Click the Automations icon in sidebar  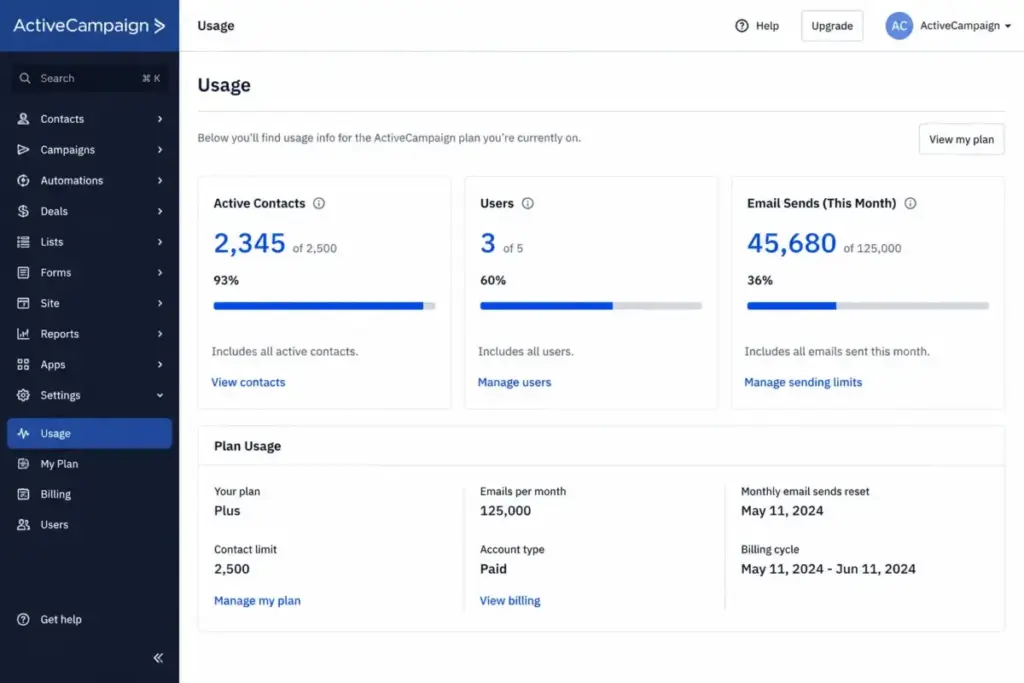(x=24, y=180)
